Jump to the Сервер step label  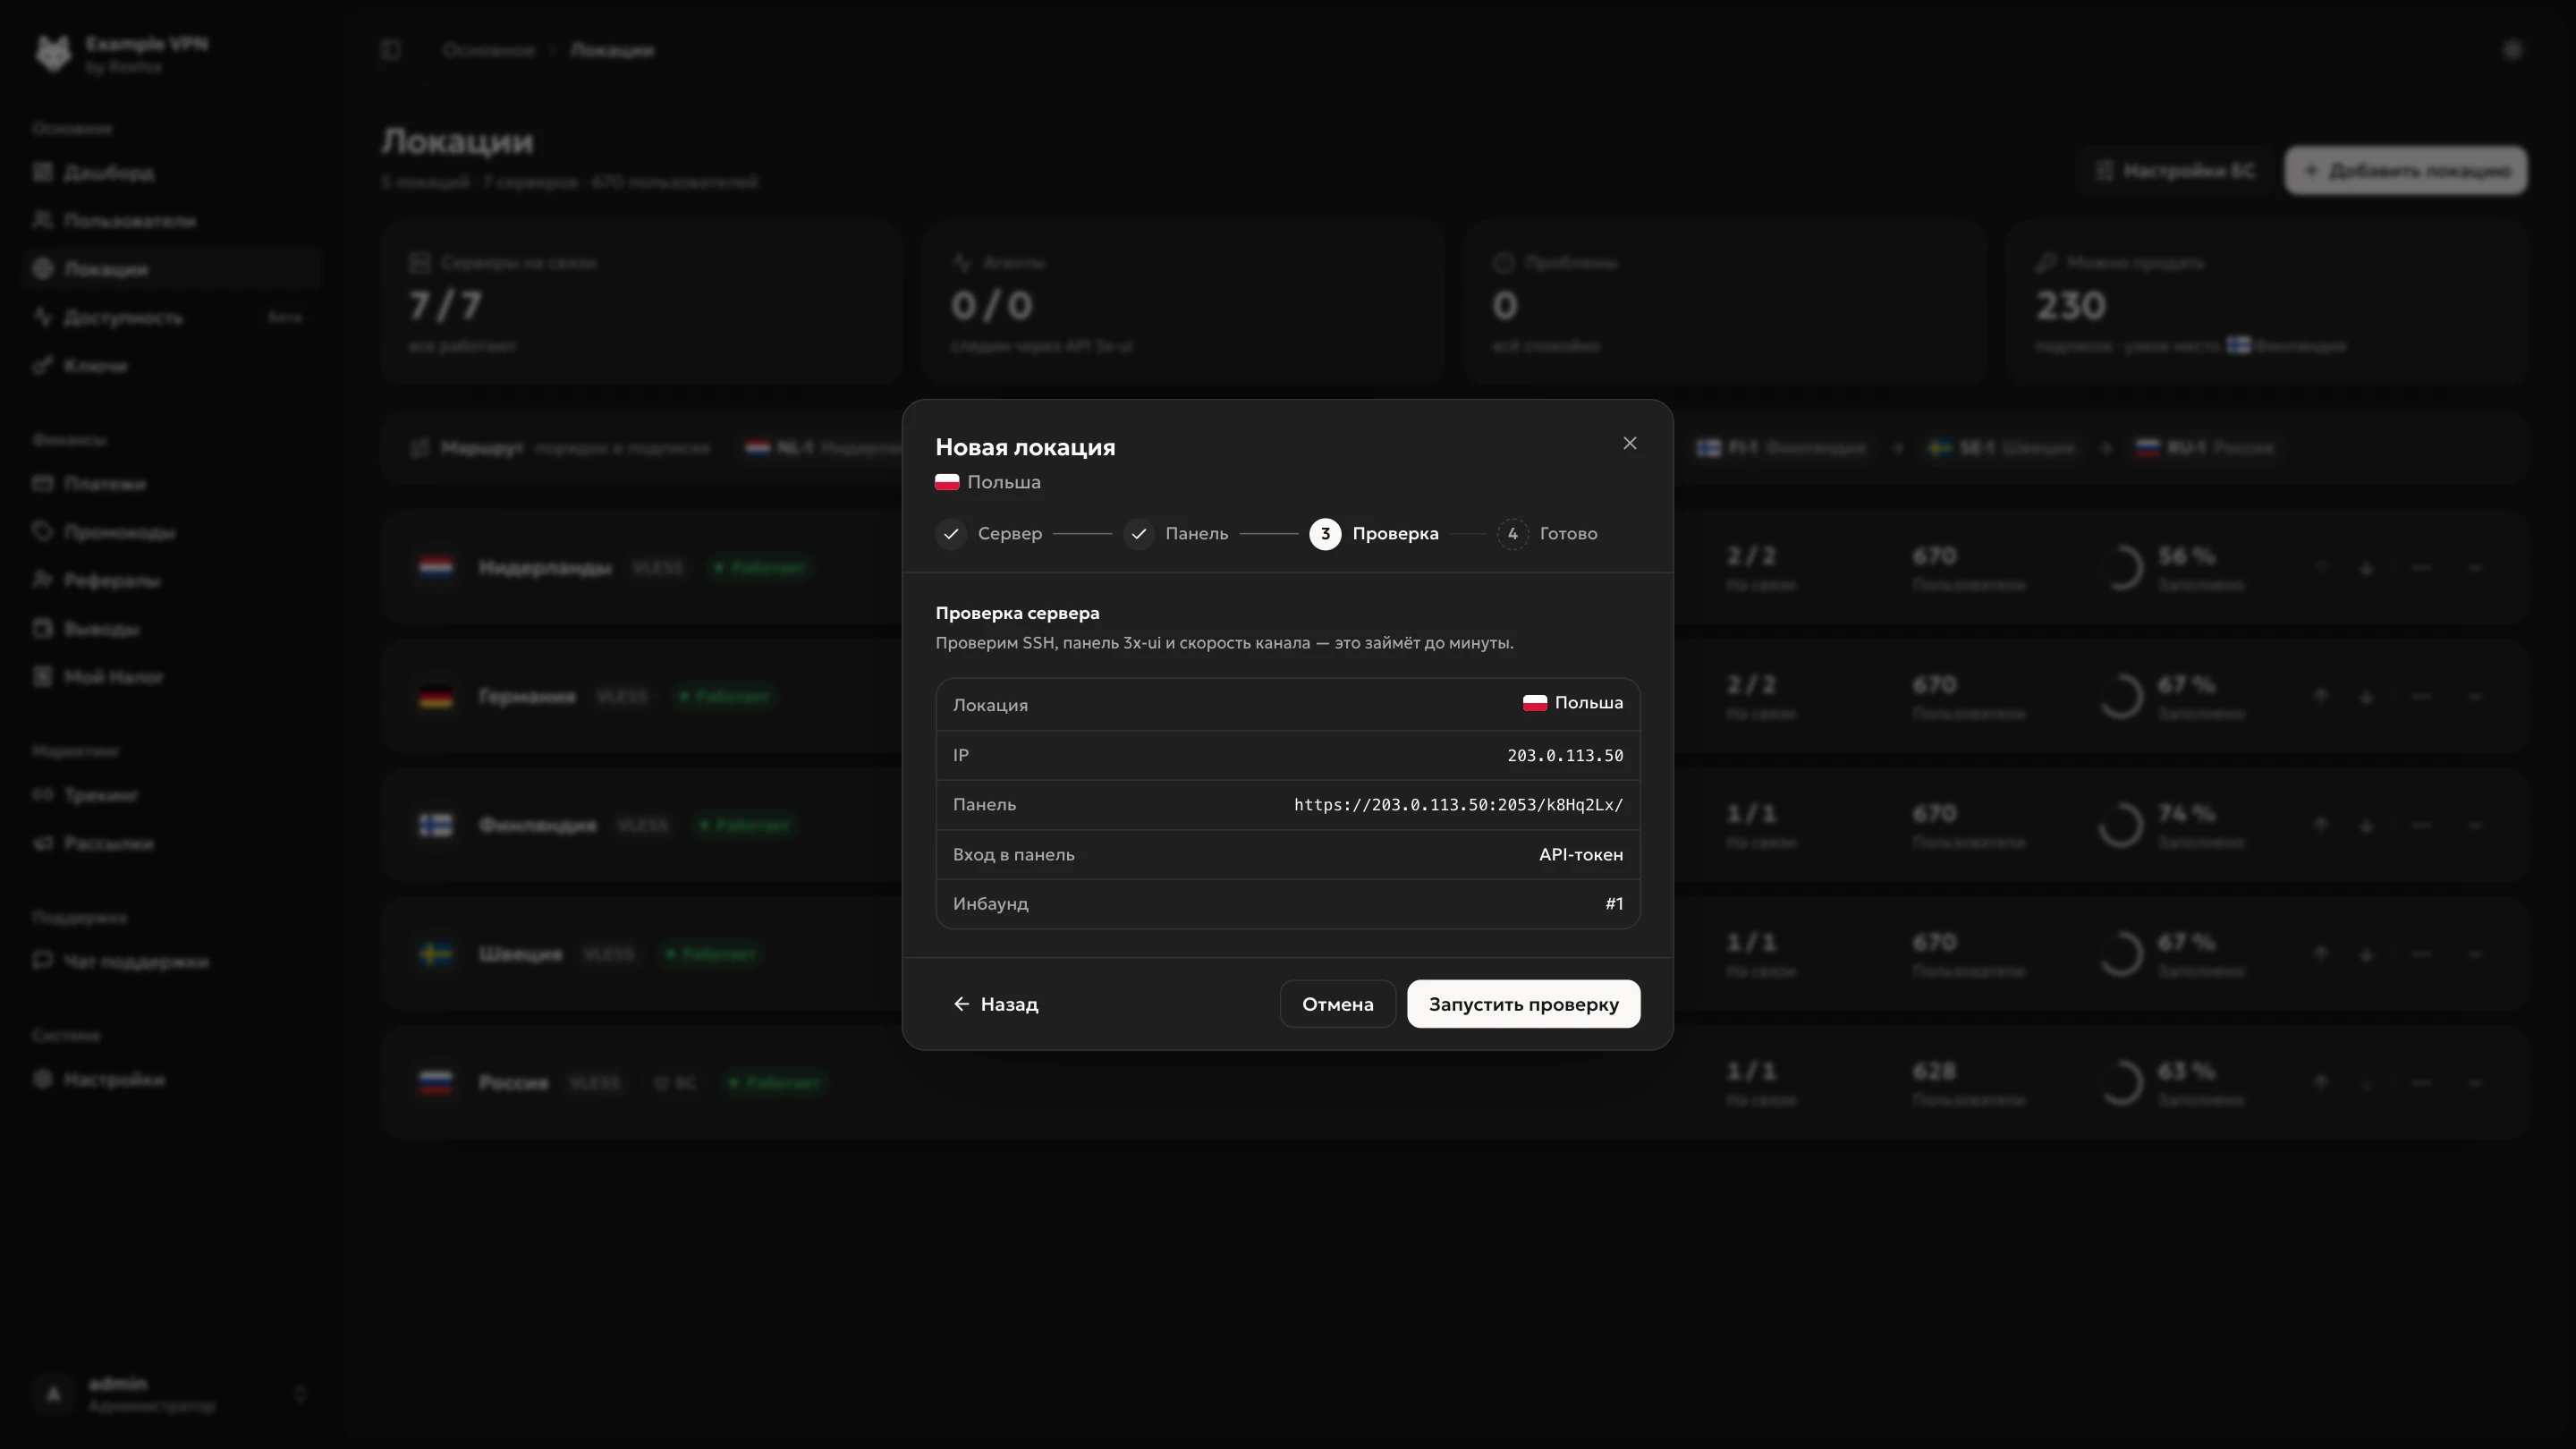tap(1010, 534)
